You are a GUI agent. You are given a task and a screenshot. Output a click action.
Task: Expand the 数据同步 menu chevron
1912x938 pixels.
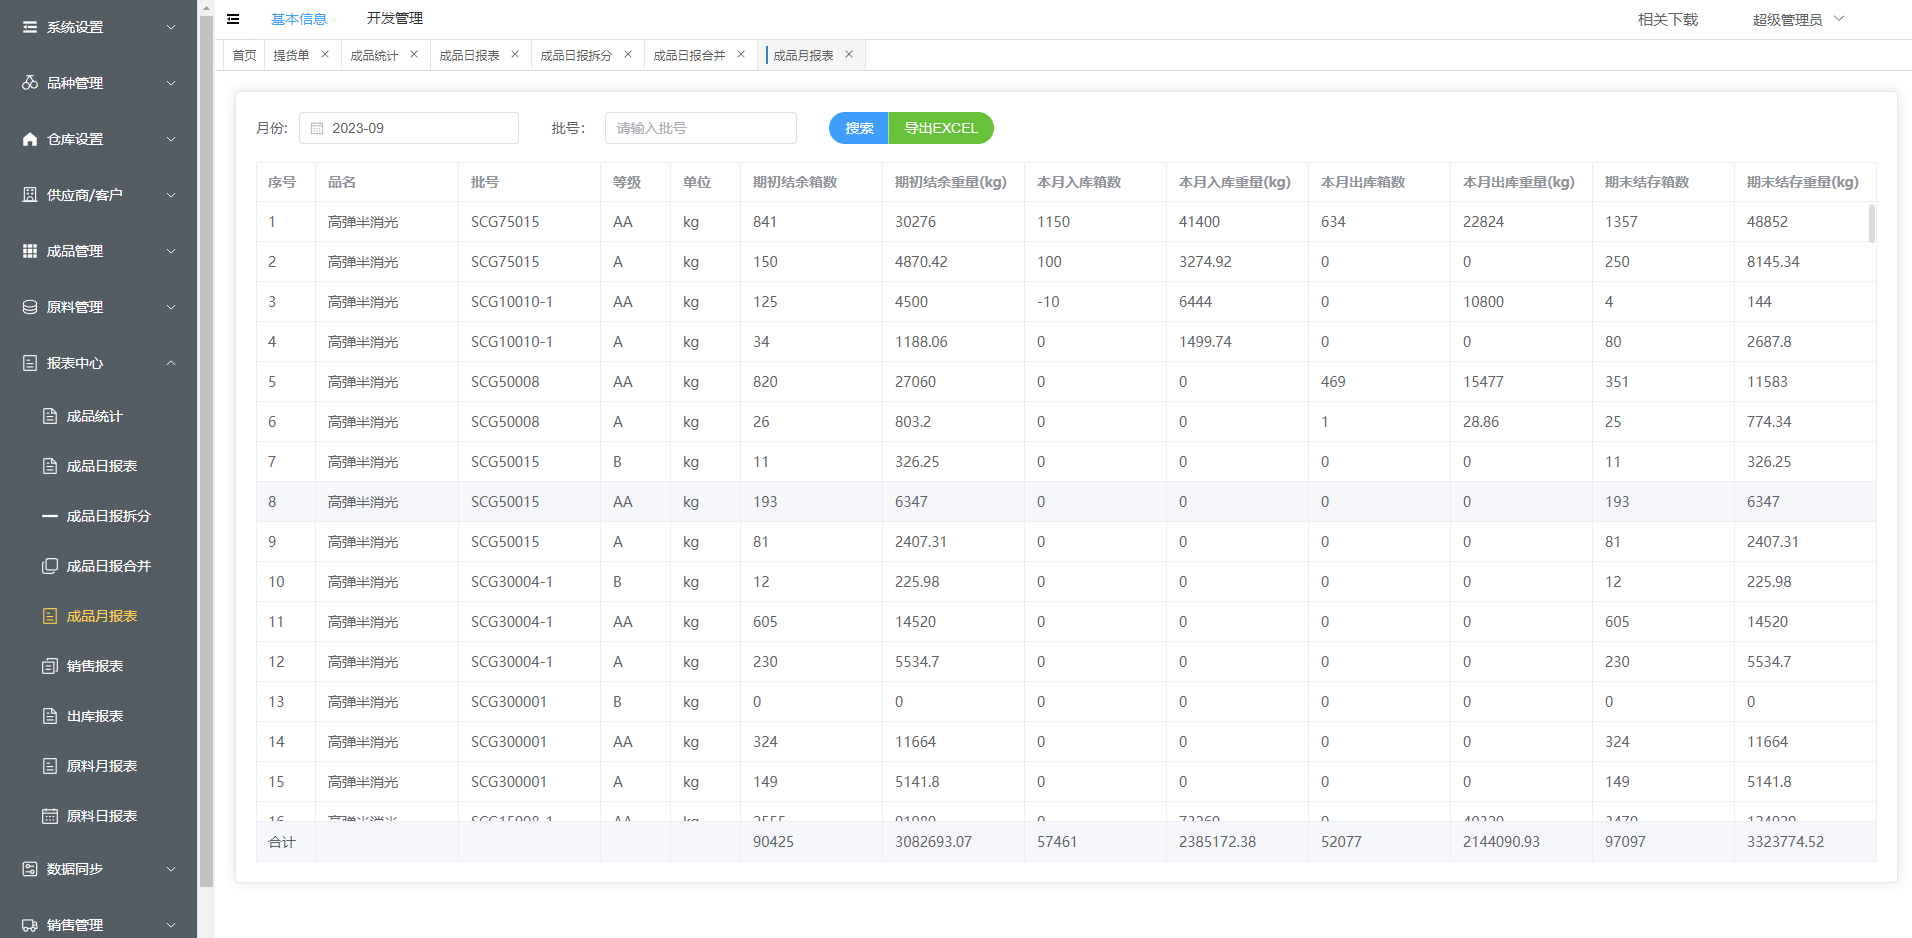(x=171, y=869)
